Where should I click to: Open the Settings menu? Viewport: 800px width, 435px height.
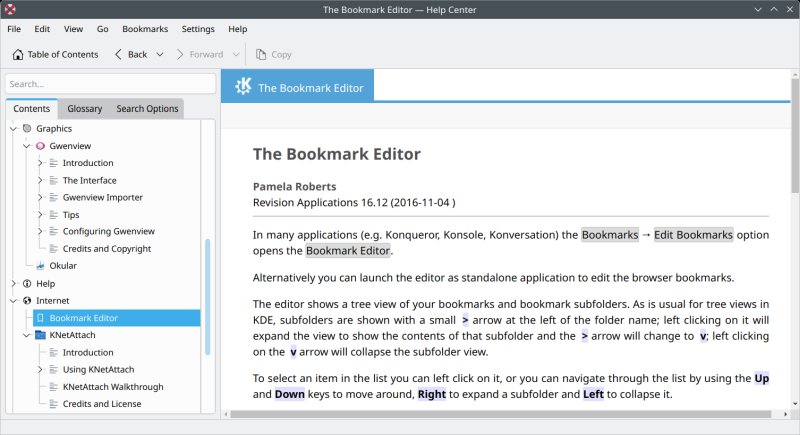pyautogui.click(x=198, y=29)
